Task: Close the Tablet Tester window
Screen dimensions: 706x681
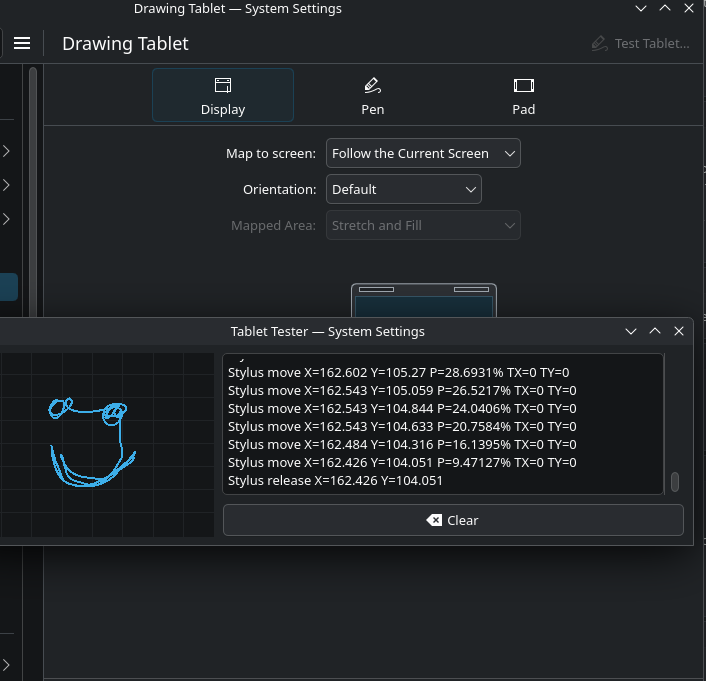Action: click(680, 331)
